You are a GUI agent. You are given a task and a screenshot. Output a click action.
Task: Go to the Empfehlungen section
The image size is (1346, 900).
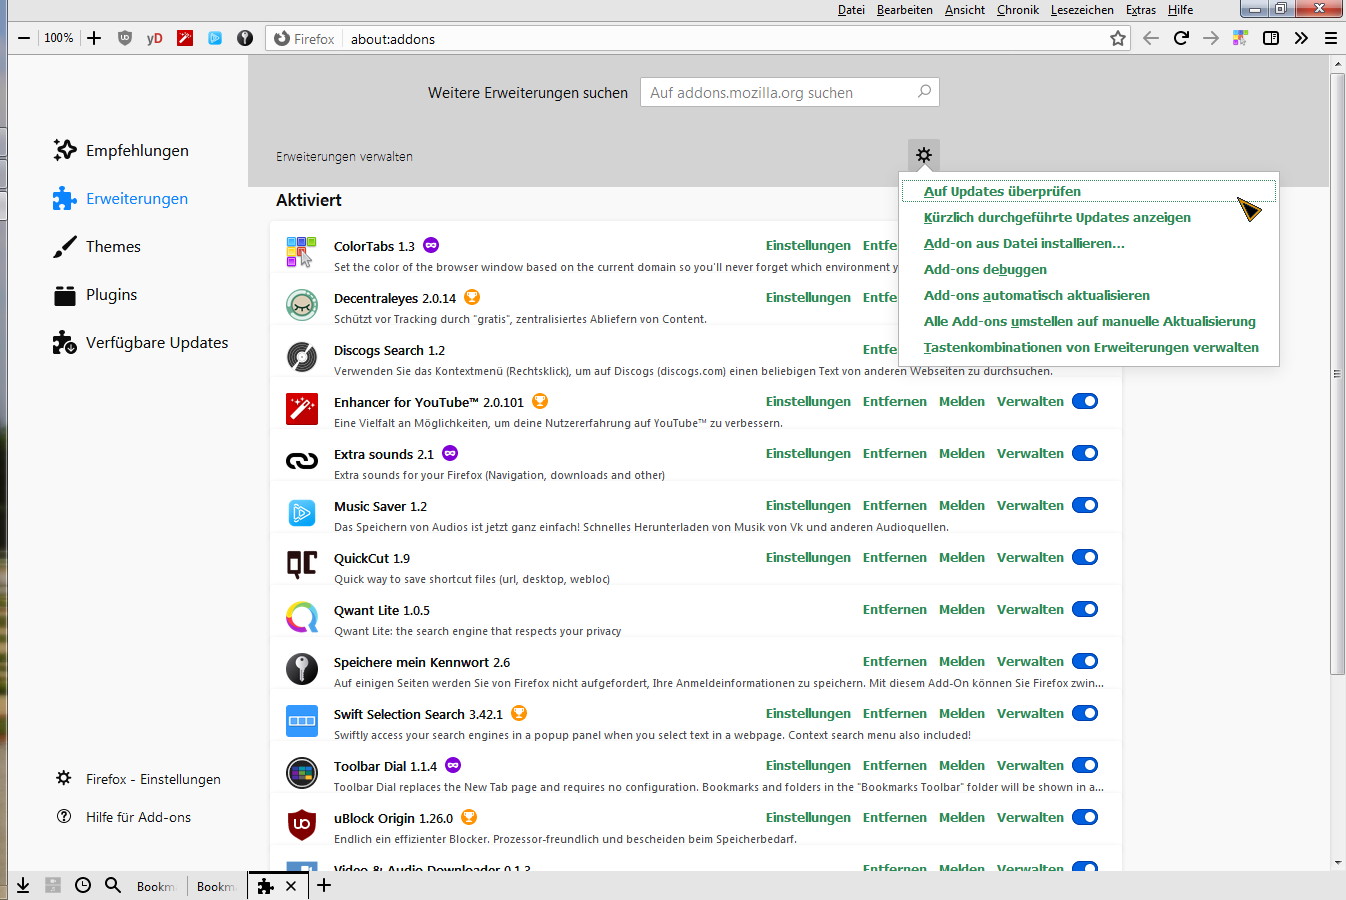[121, 150]
